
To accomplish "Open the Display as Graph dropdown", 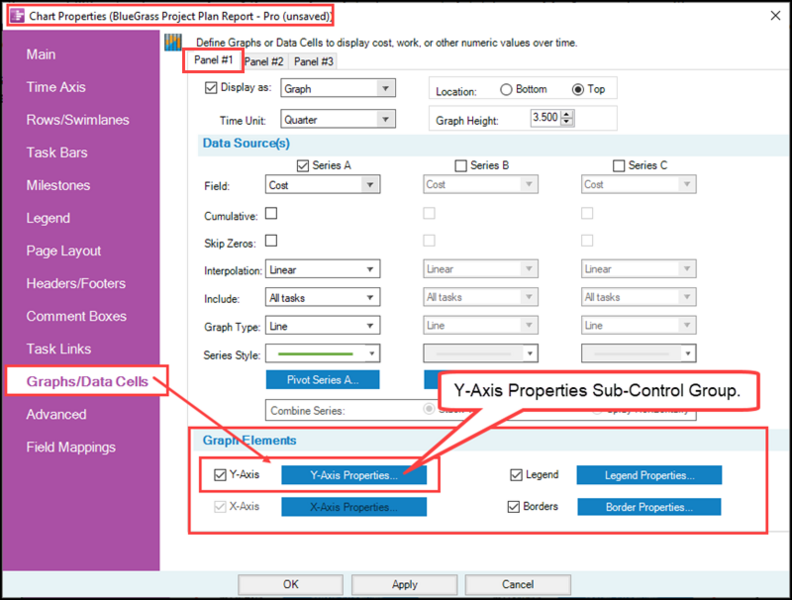I will pos(338,88).
